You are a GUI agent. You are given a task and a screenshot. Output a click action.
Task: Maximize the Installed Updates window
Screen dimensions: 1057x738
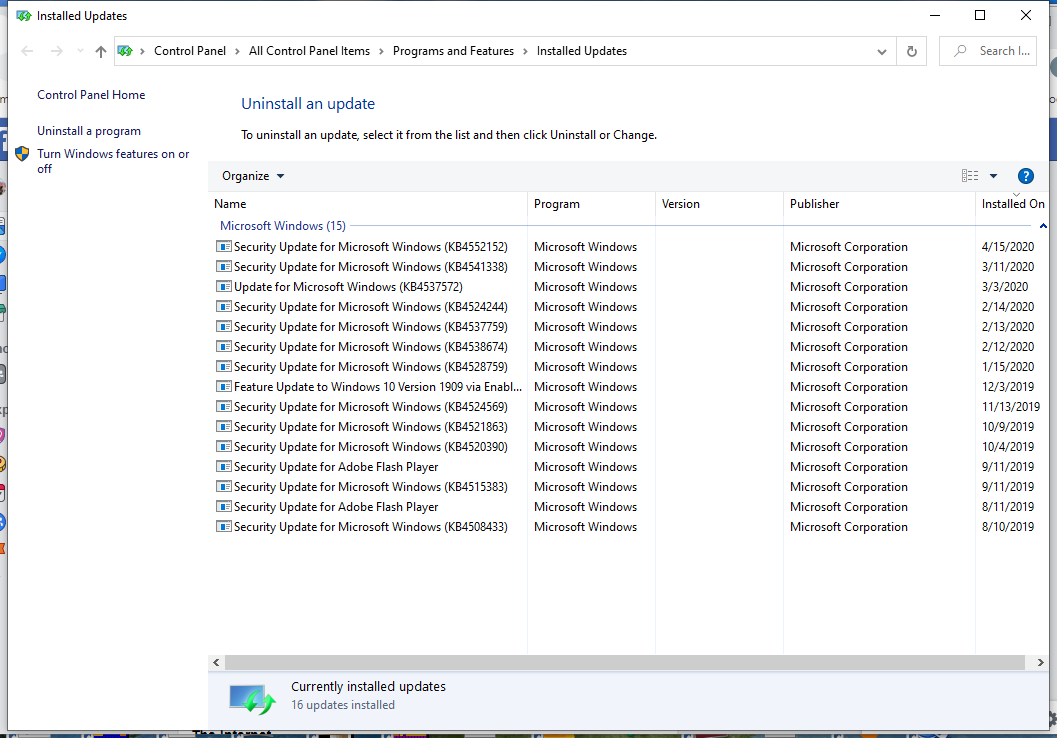tap(980, 16)
